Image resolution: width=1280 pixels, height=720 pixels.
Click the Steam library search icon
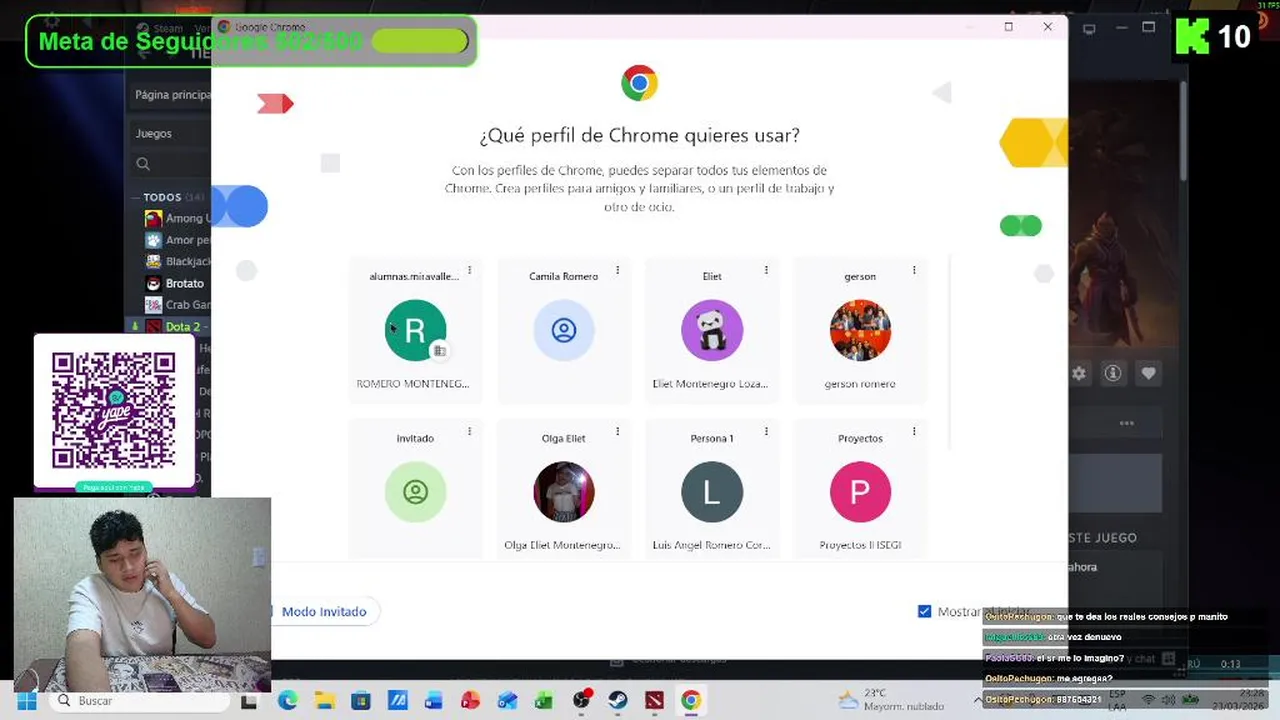(143, 164)
